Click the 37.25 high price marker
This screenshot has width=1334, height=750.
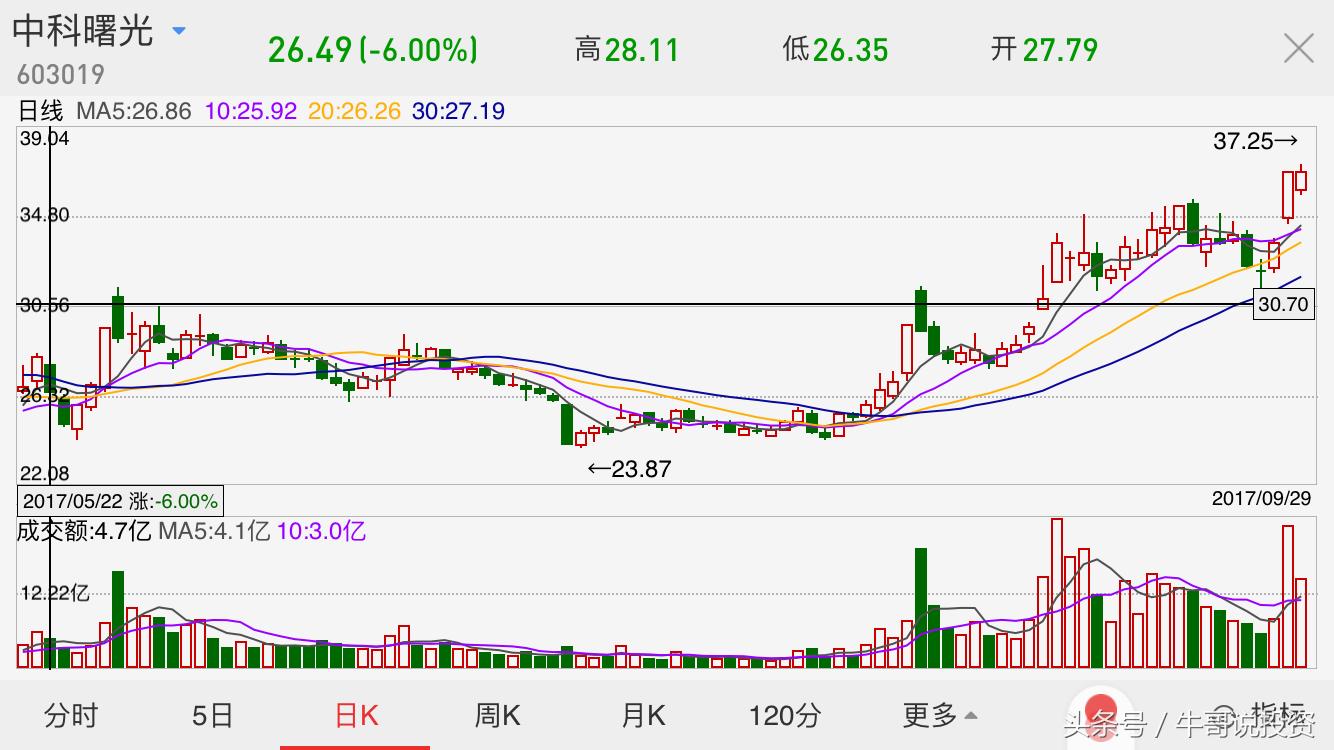(1254, 142)
